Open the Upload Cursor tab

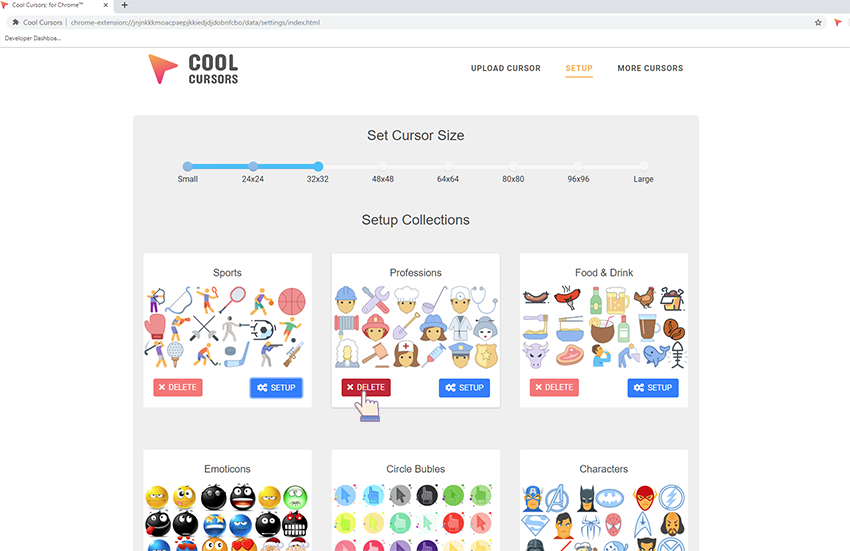pyautogui.click(x=505, y=68)
